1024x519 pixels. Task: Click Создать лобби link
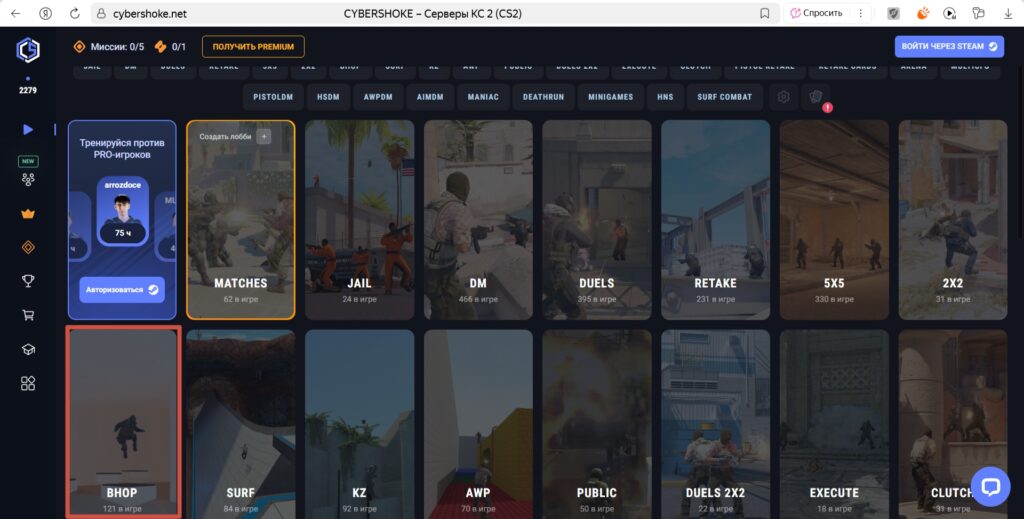(x=225, y=136)
